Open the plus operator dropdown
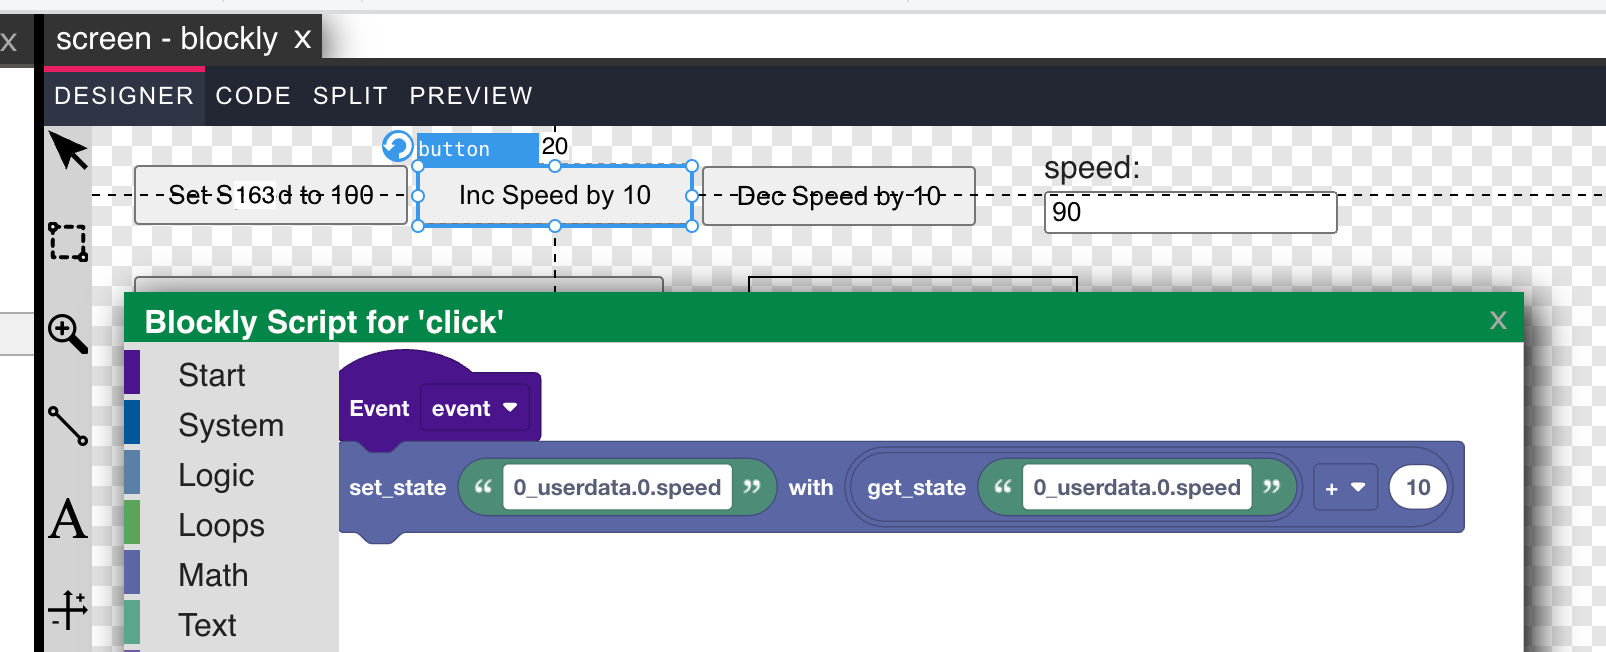1606x652 pixels. tap(1344, 488)
